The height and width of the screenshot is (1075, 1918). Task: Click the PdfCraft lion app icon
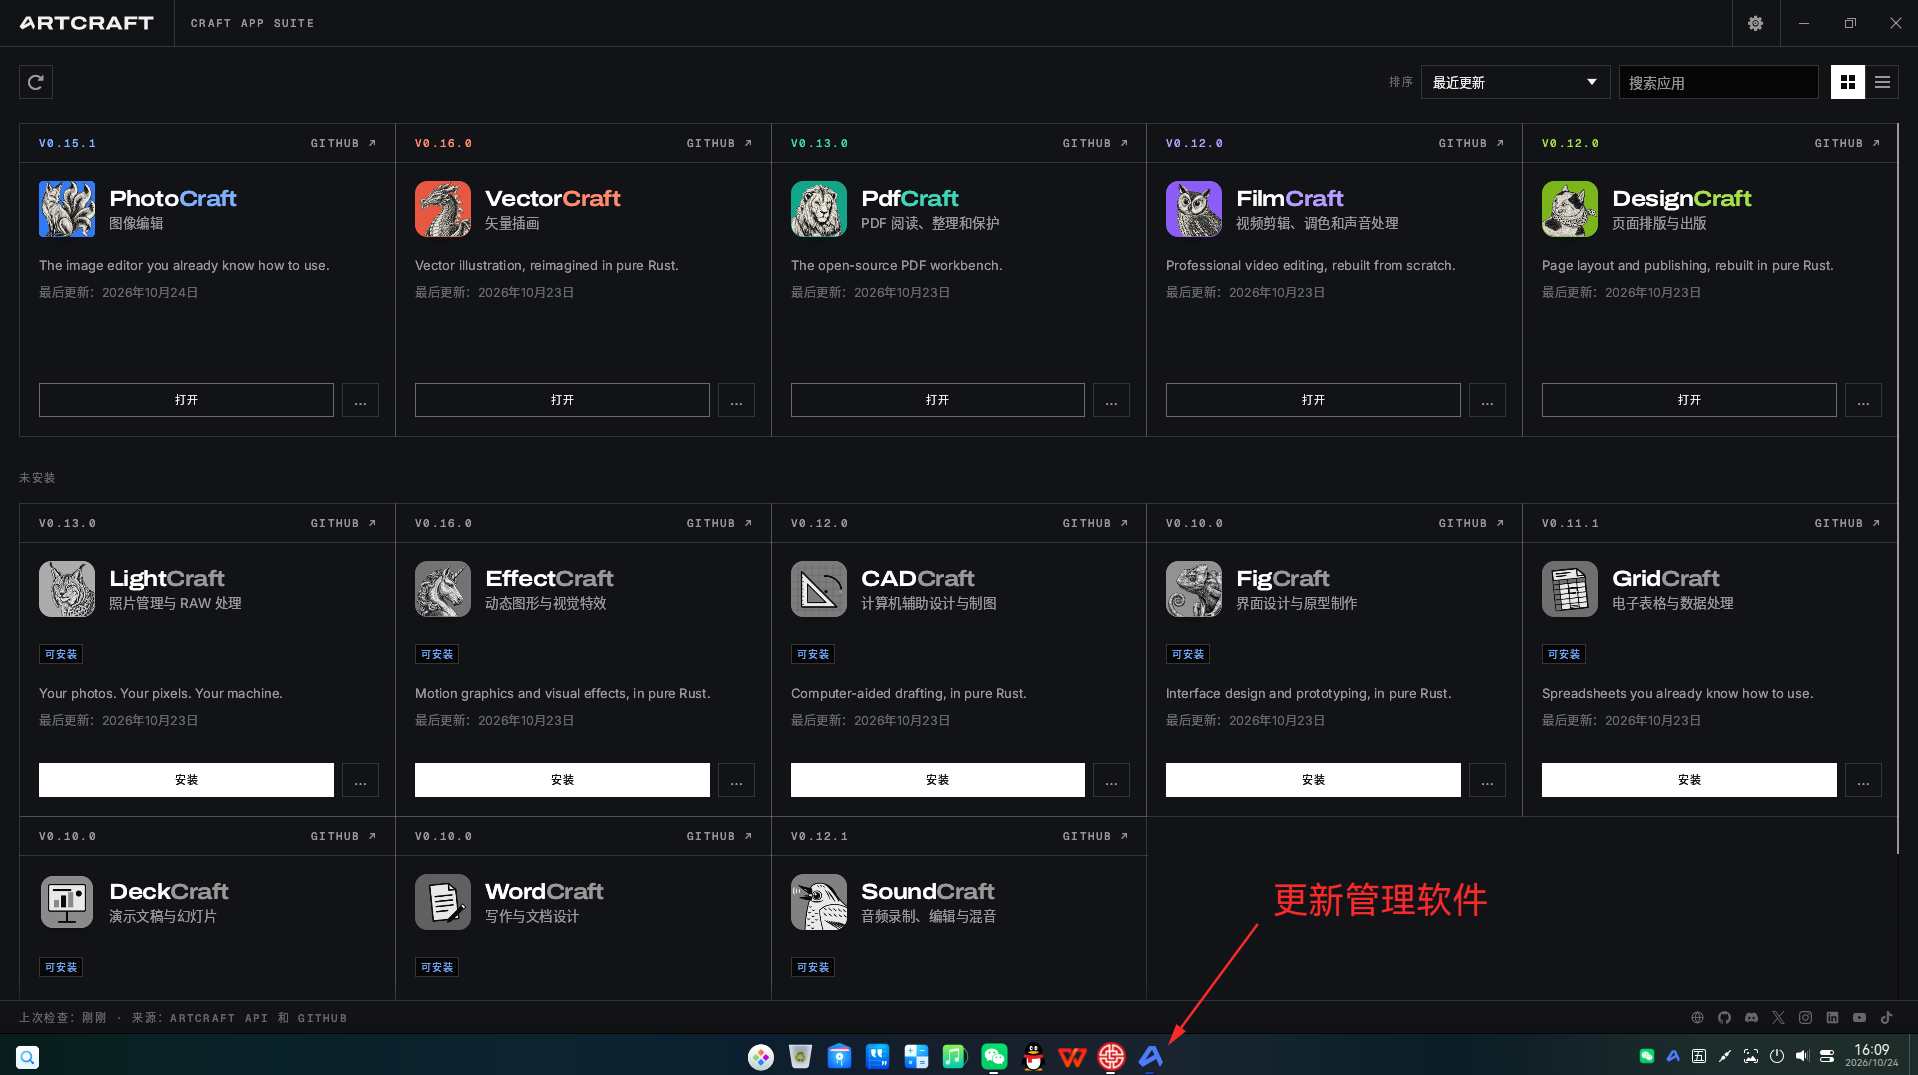pyautogui.click(x=819, y=209)
